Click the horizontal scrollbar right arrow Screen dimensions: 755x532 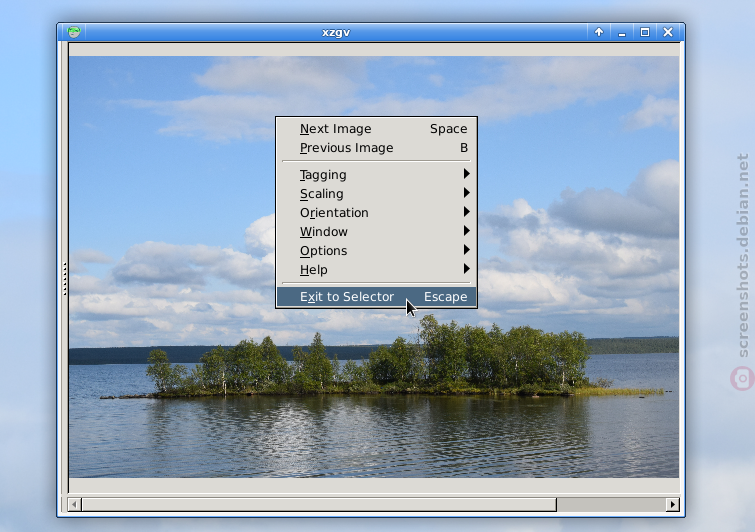pos(673,505)
